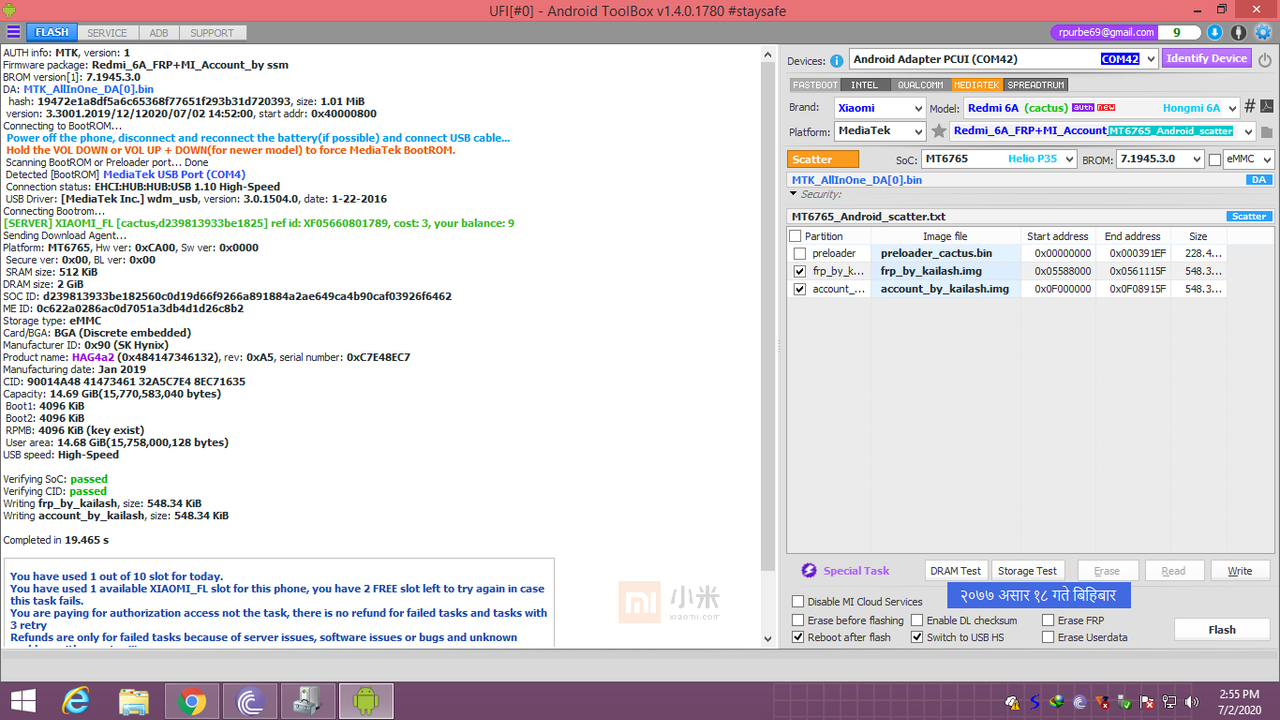Open the BROM version dropdown

click(x=1197, y=159)
